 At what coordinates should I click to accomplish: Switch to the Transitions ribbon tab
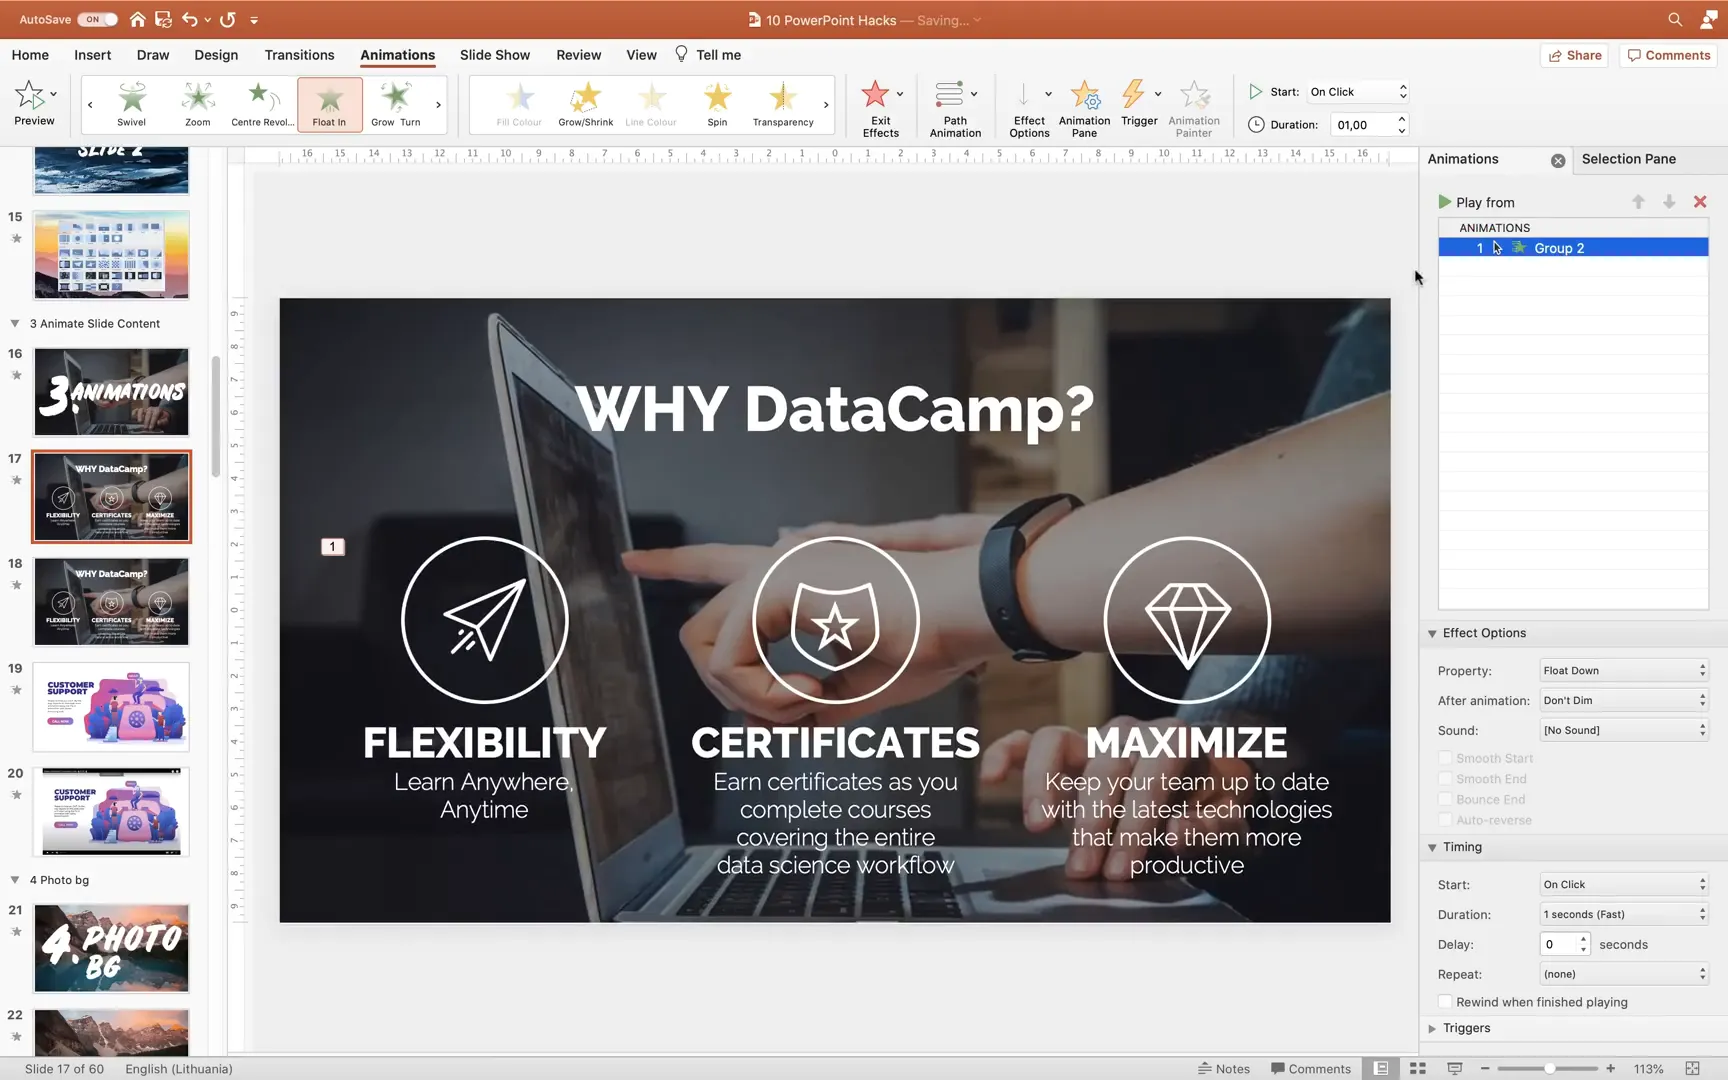pos(299,55)
